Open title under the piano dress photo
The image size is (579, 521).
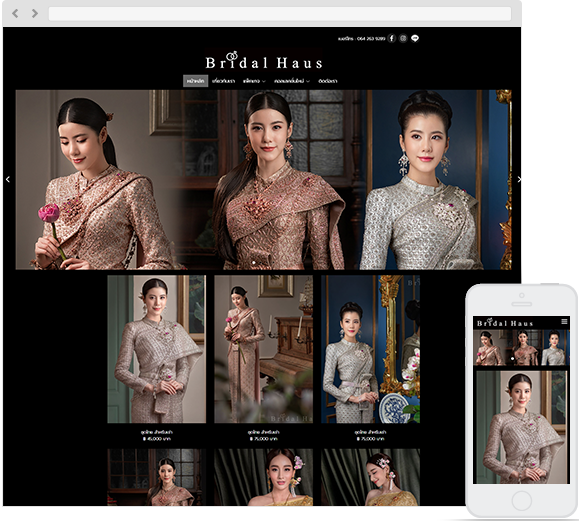(x=263, y=432)
